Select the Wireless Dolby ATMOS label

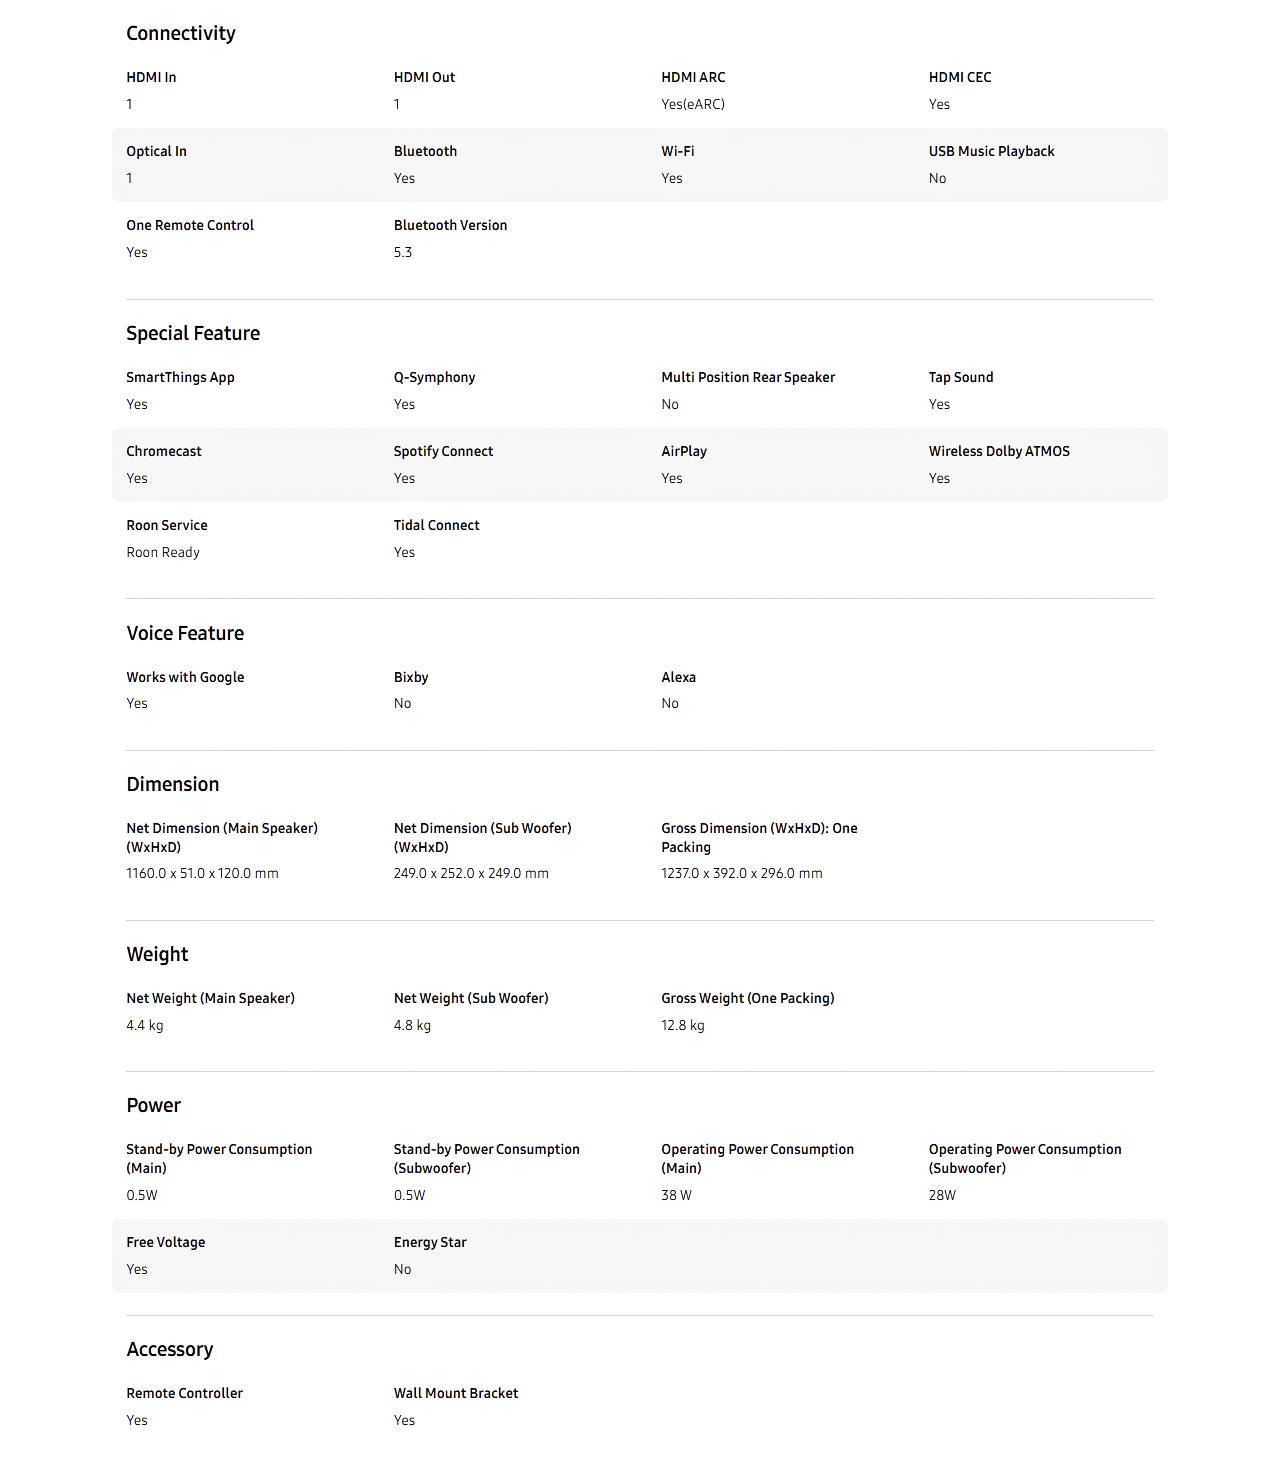[x=999, y=451]
